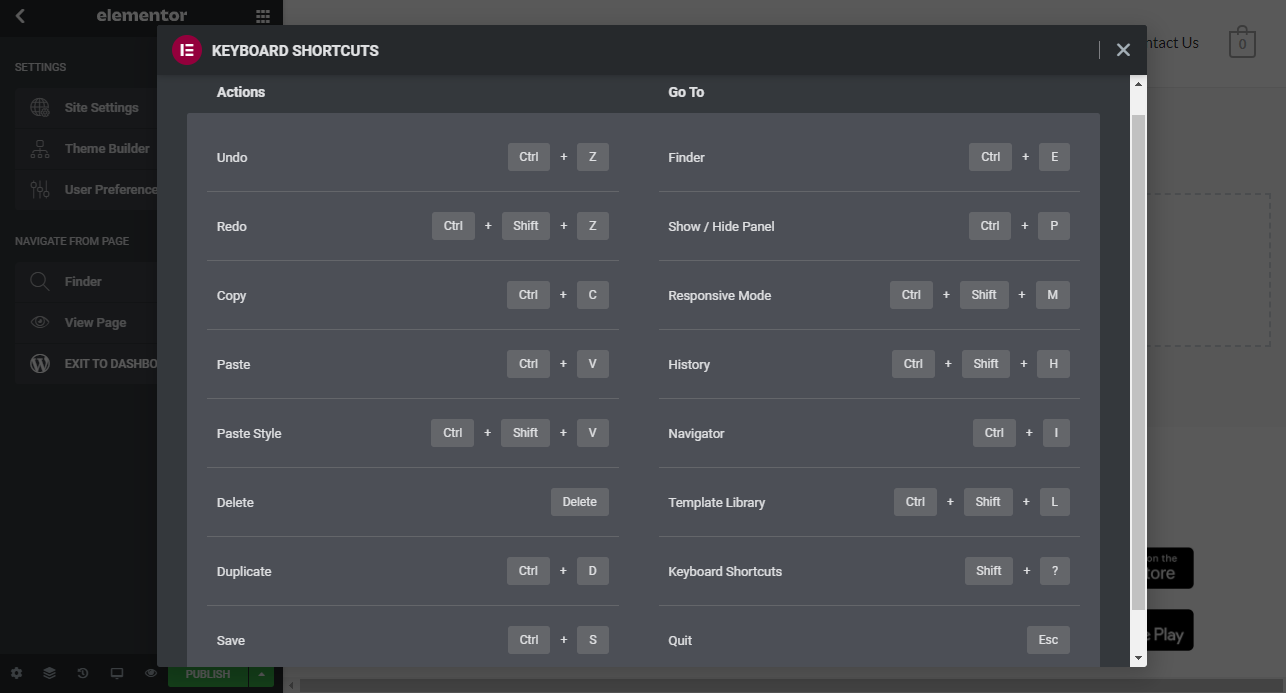
Task: Expand the save options arrow next to Publish
Action: click(x=261, y=674)
